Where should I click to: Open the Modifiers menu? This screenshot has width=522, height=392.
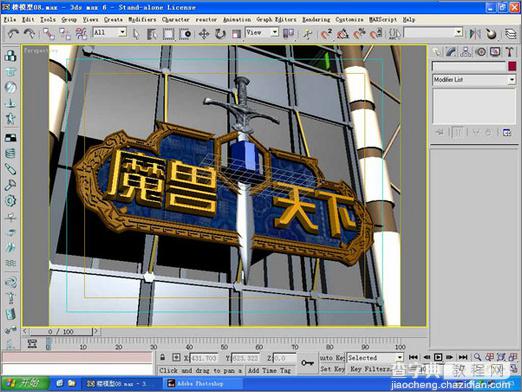pyautogui.click(x=142, y=20)
